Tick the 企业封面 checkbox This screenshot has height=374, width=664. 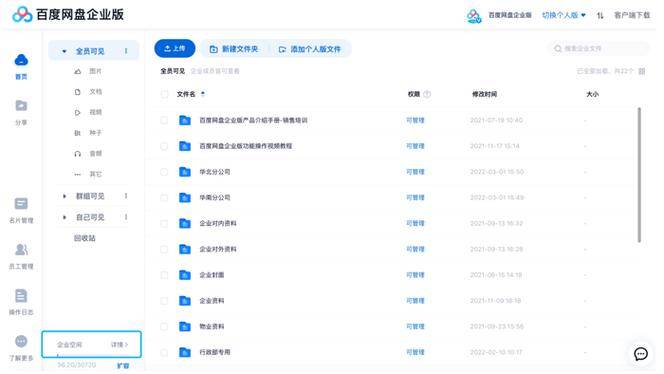(x=164, y=275)
